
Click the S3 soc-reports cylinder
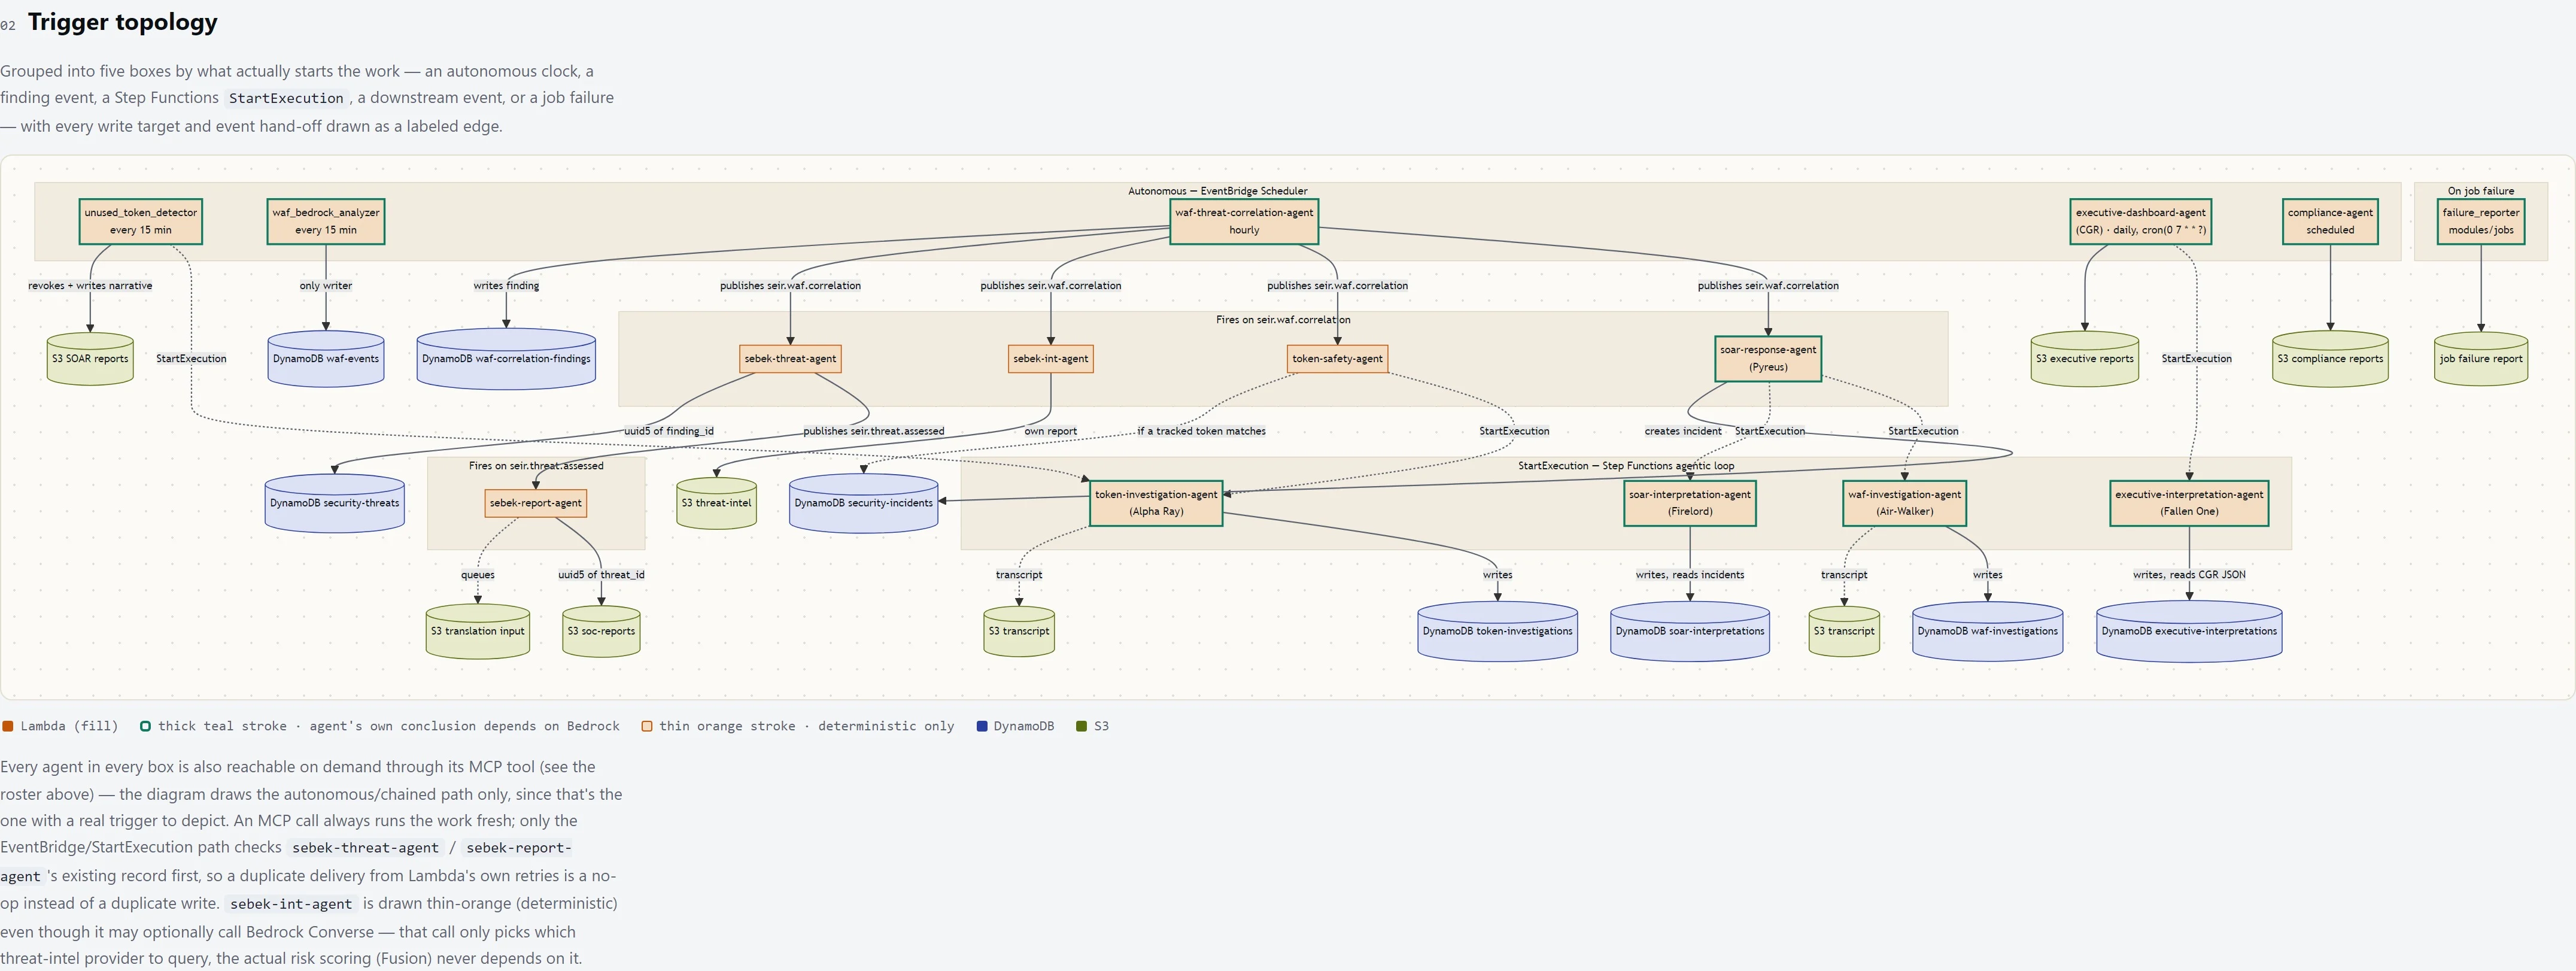pos(601,631)
